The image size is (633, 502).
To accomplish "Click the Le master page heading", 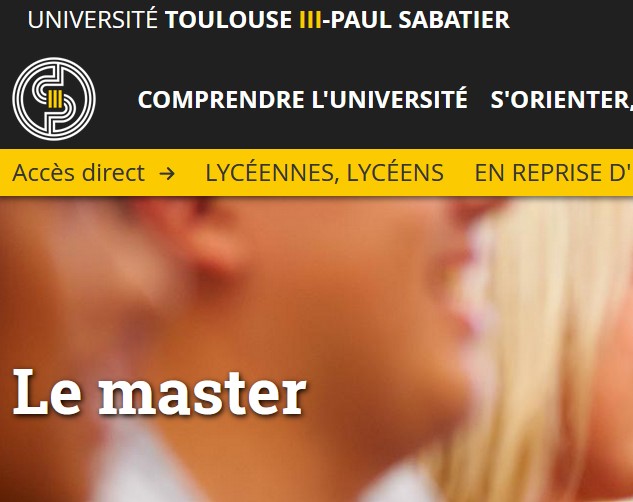I will click(159, 391).
